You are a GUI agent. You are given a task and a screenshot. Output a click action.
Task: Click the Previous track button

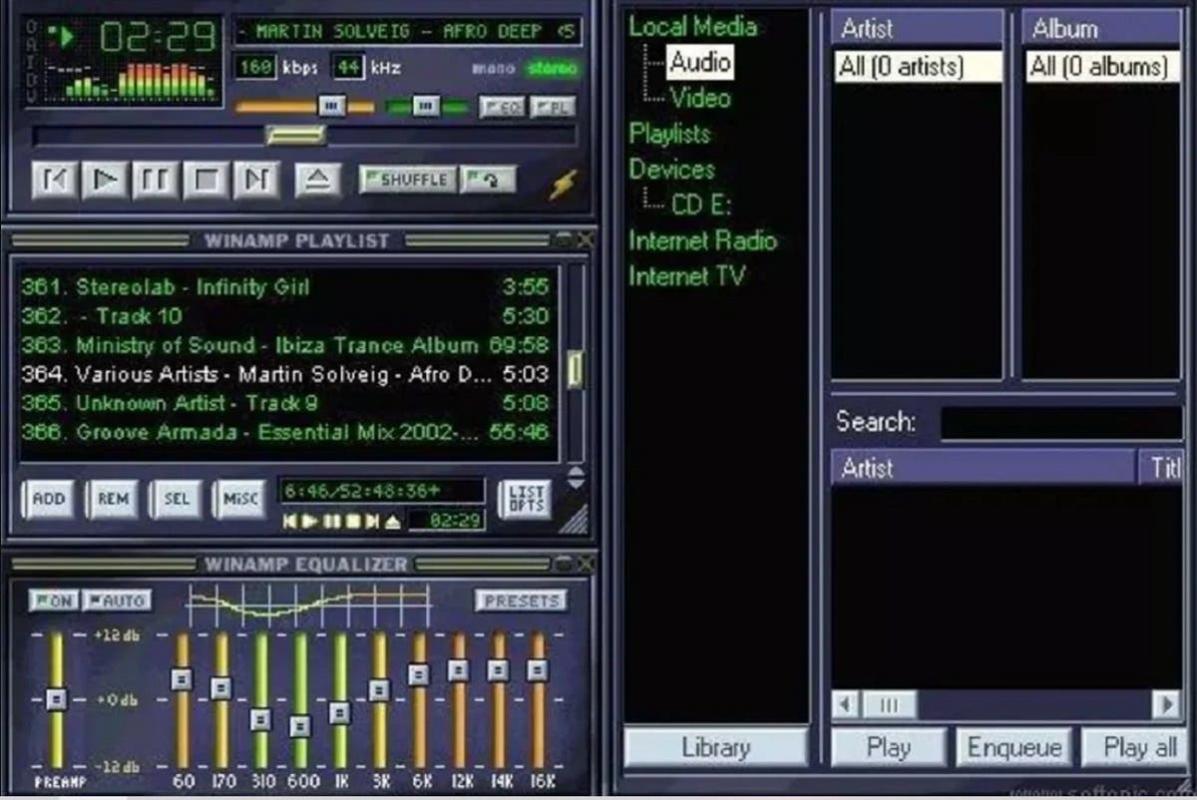point(54,180)
